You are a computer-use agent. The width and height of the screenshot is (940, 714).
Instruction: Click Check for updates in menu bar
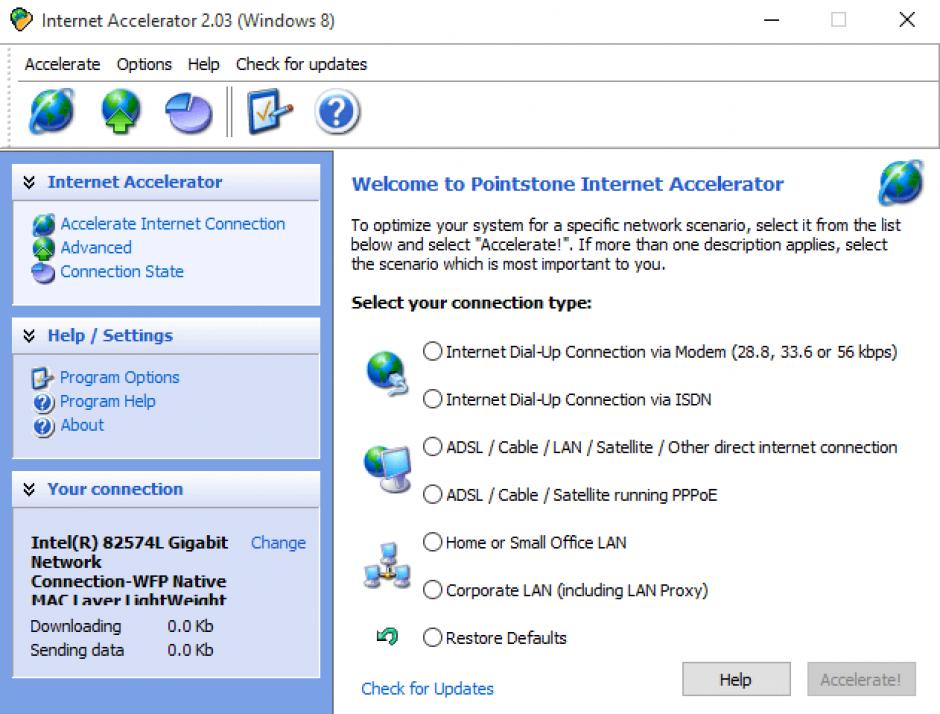301,64
